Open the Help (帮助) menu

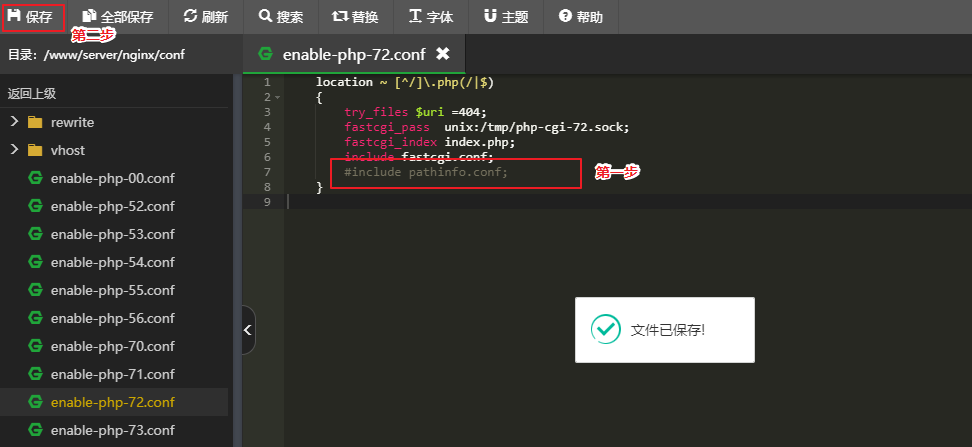tap(581, 17)
